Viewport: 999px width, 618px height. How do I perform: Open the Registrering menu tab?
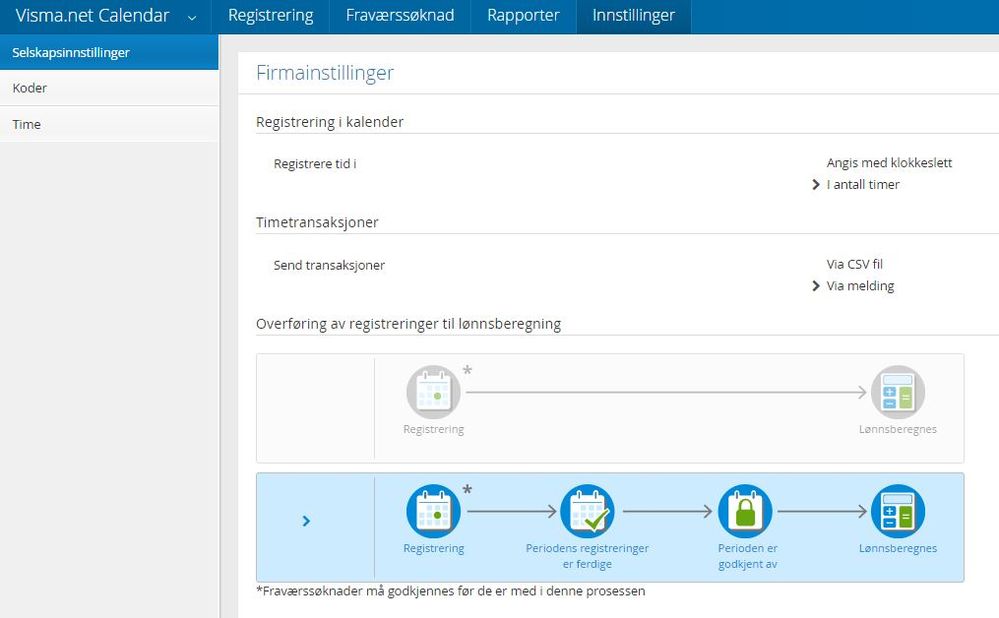271,16
